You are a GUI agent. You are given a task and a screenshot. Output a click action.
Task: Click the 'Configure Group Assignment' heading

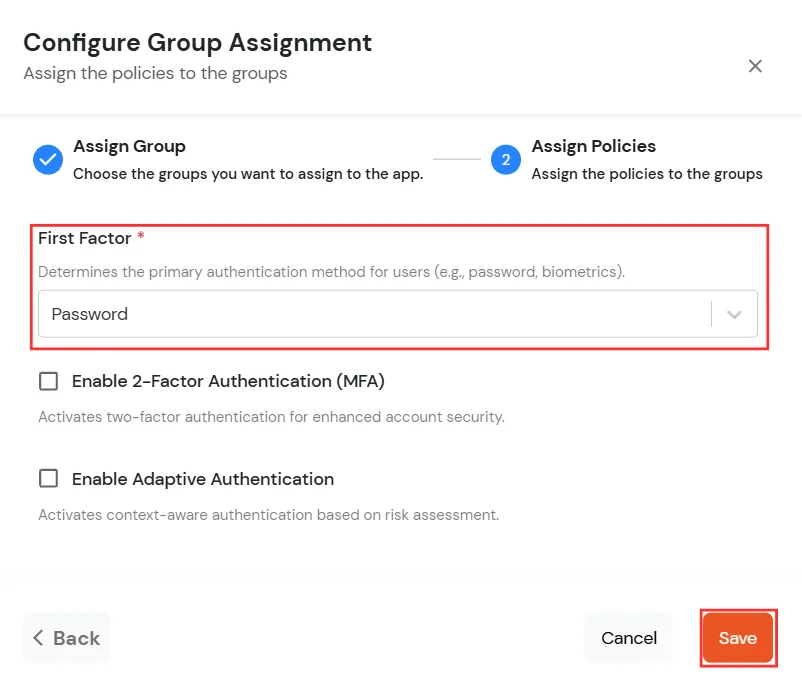tap(197, 42)
